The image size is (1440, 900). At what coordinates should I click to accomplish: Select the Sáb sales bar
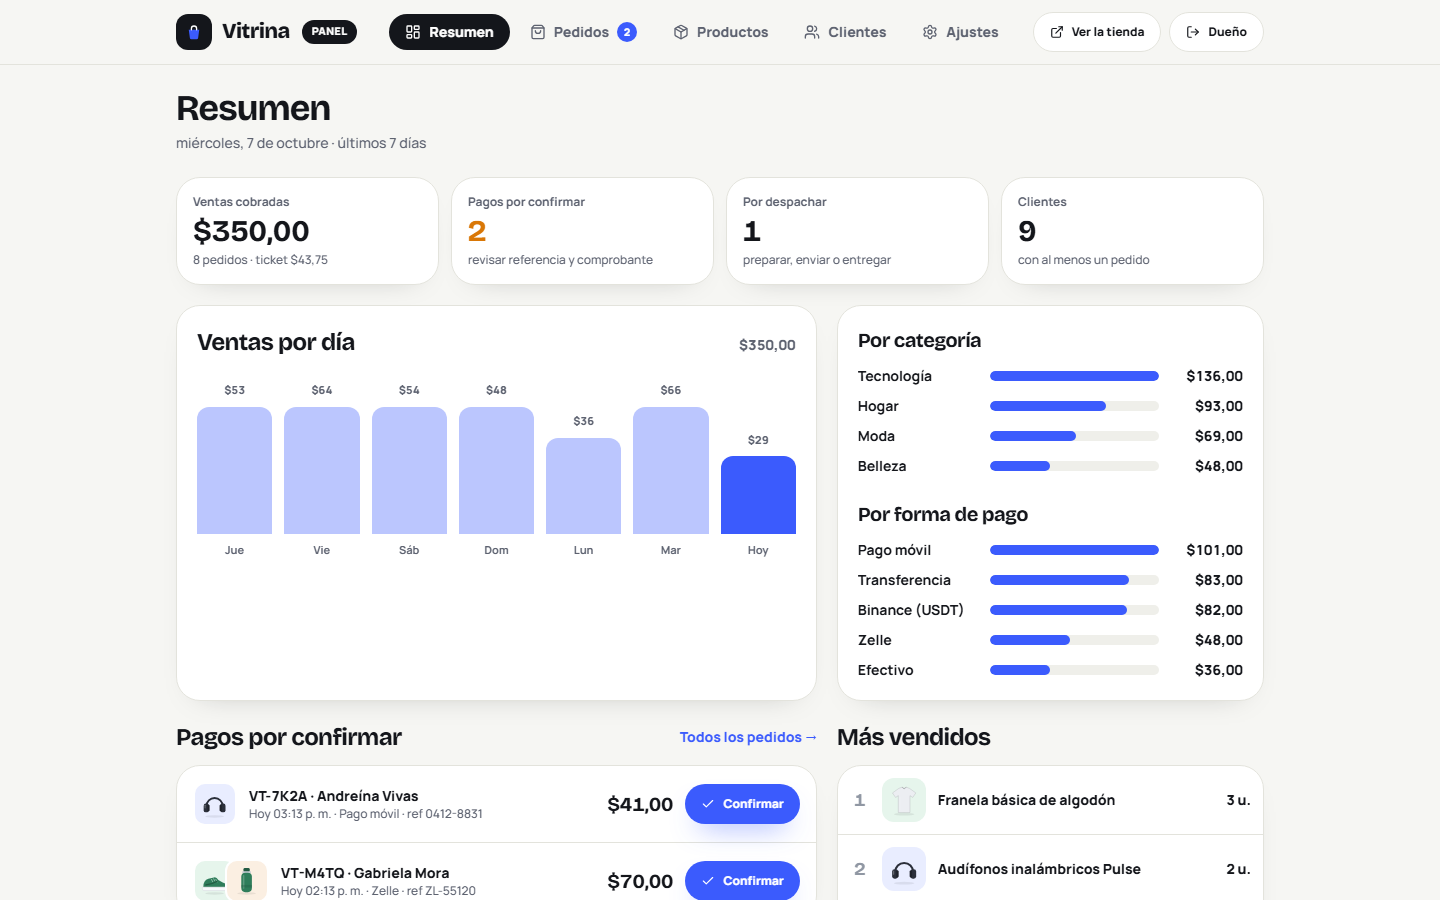point(409,470)
